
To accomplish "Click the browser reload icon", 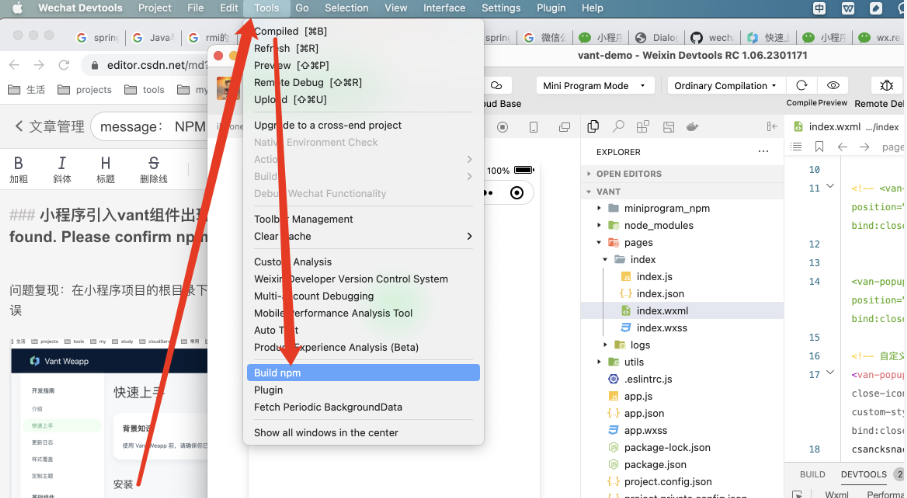I will [64, 65].
